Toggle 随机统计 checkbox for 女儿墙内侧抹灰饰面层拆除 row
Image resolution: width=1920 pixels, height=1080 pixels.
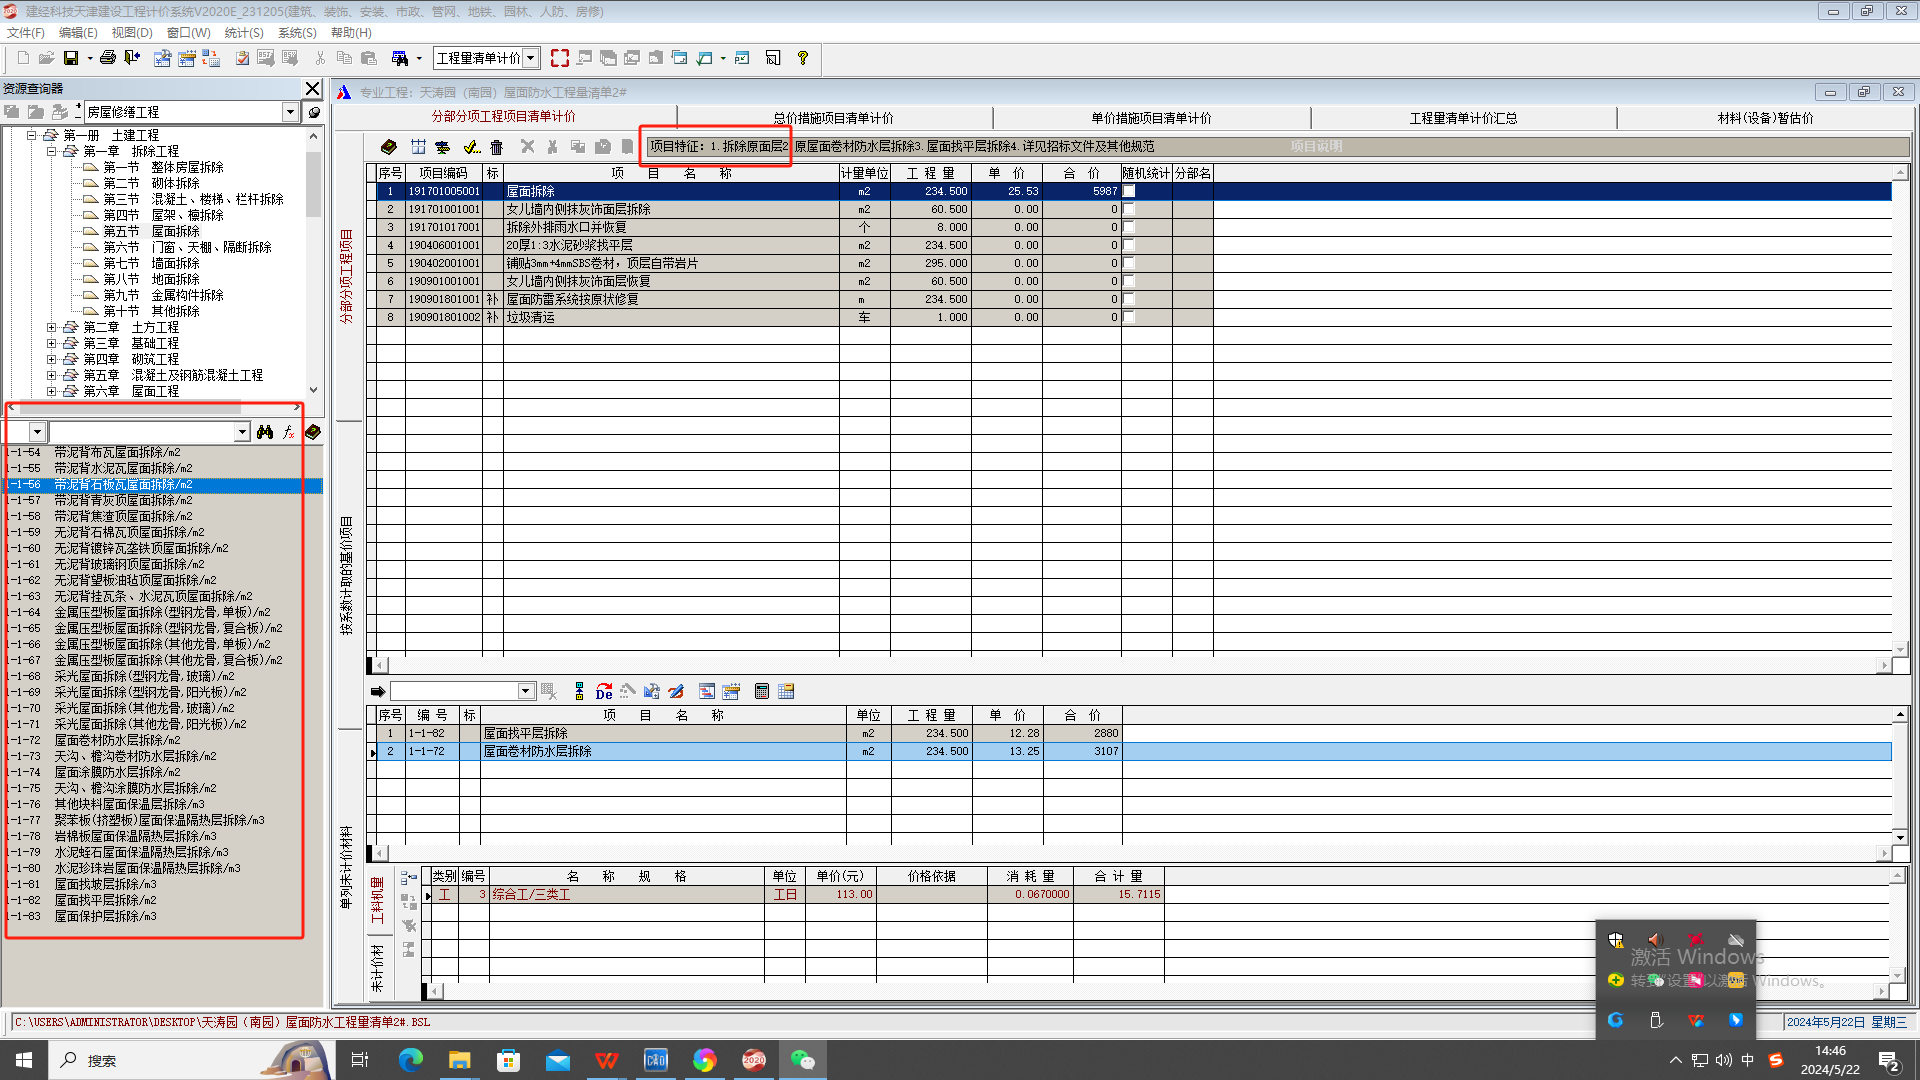1129,209
